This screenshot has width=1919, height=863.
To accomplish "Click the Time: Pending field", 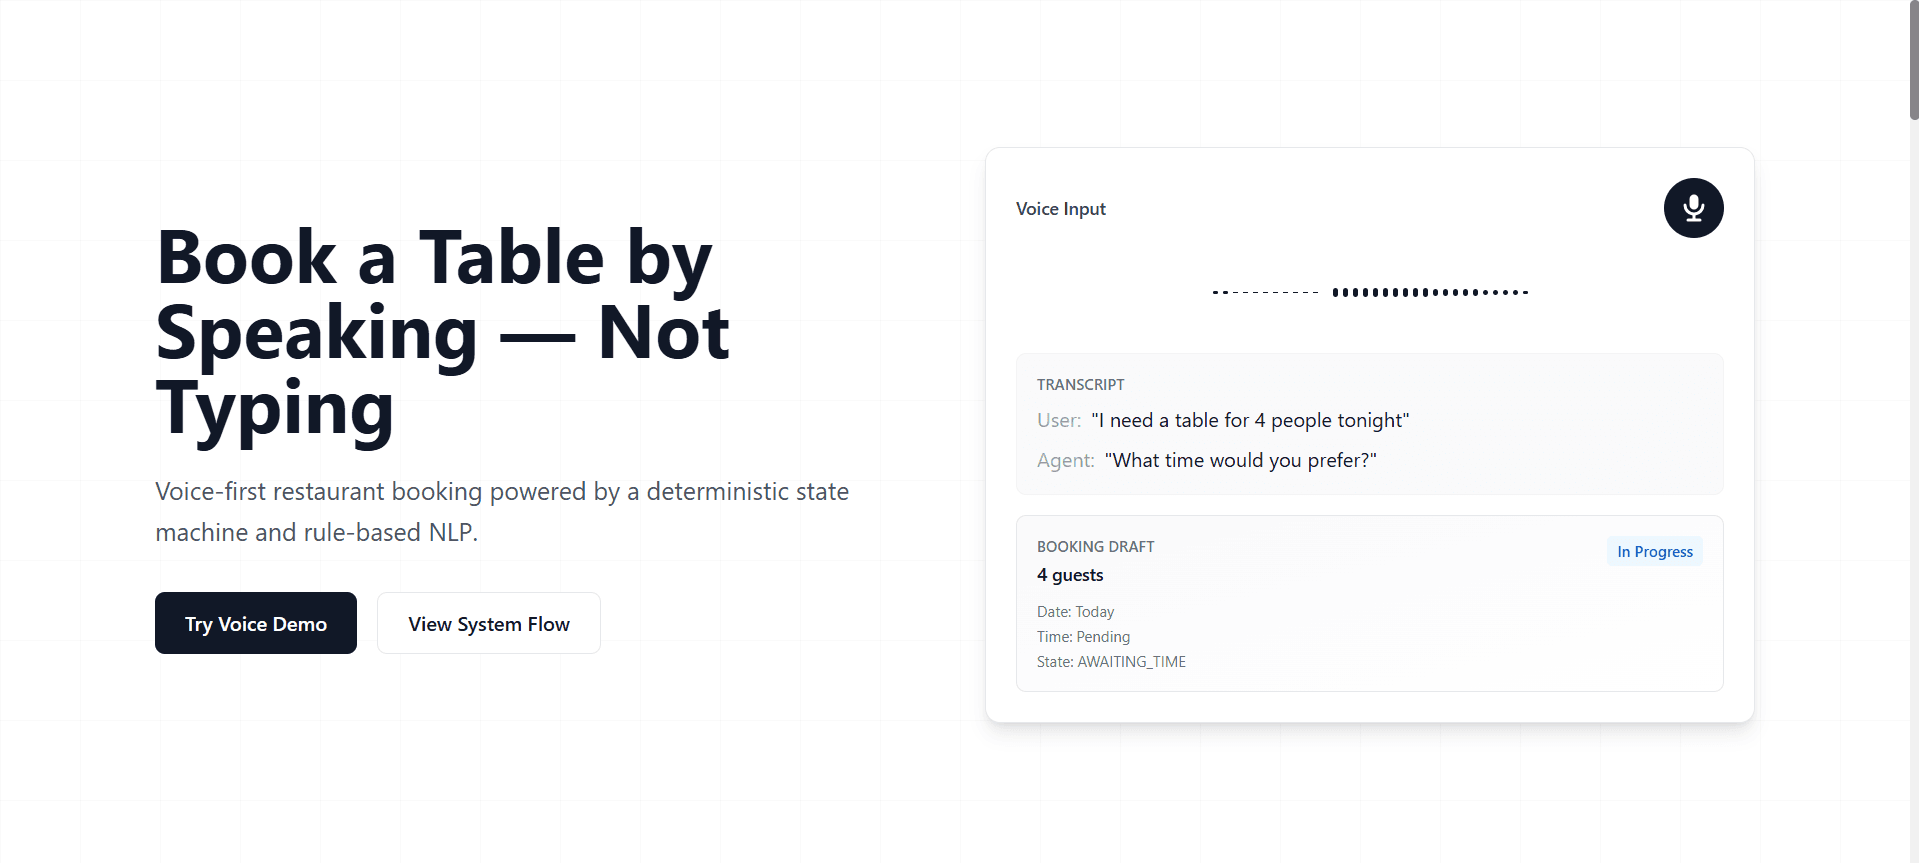I will [1083, 636].
